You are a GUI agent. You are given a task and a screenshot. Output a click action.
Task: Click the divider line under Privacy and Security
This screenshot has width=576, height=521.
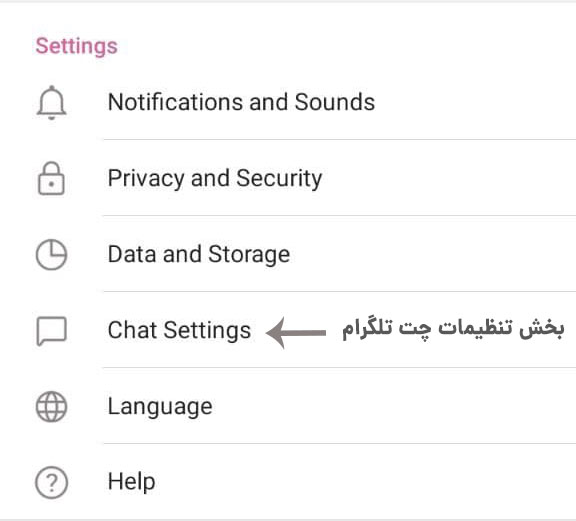339,216
